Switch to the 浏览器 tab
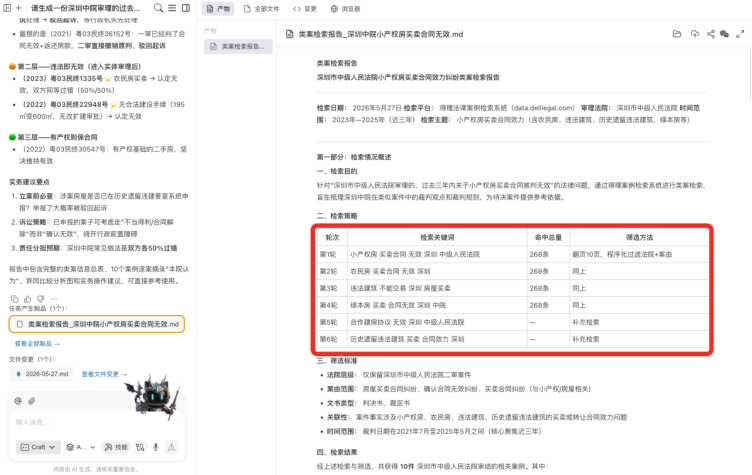This screenshot has height=475, width=752. point(345,9)
